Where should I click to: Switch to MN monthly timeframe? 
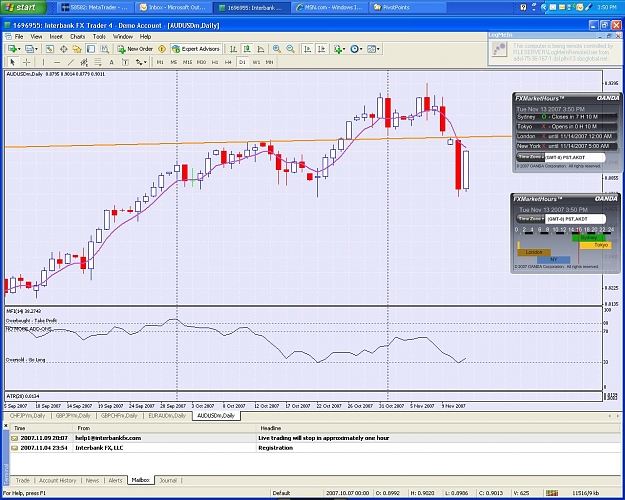(x=269, y=62)
